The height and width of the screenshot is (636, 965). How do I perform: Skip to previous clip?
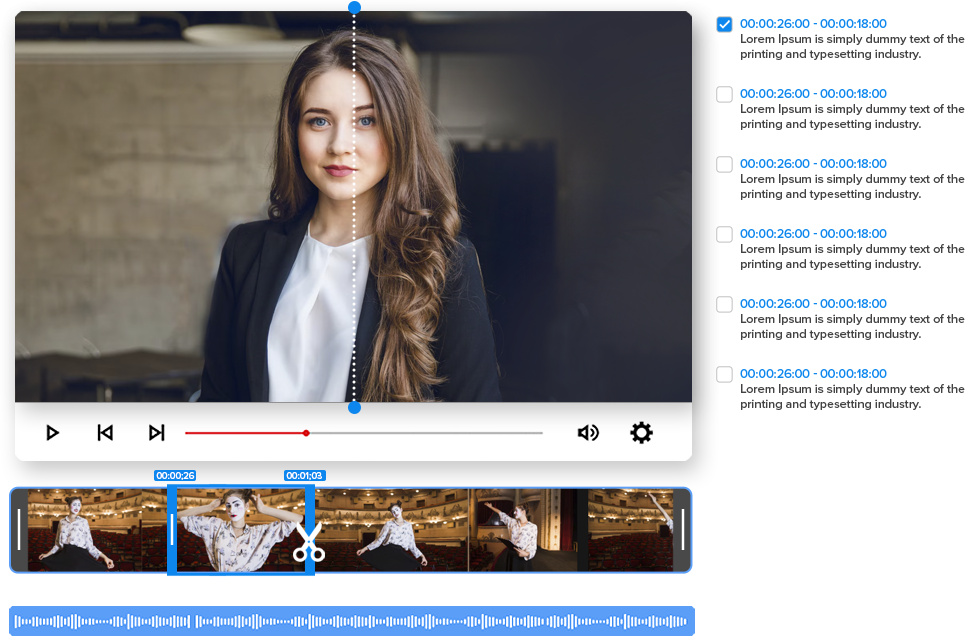(105, 433)
